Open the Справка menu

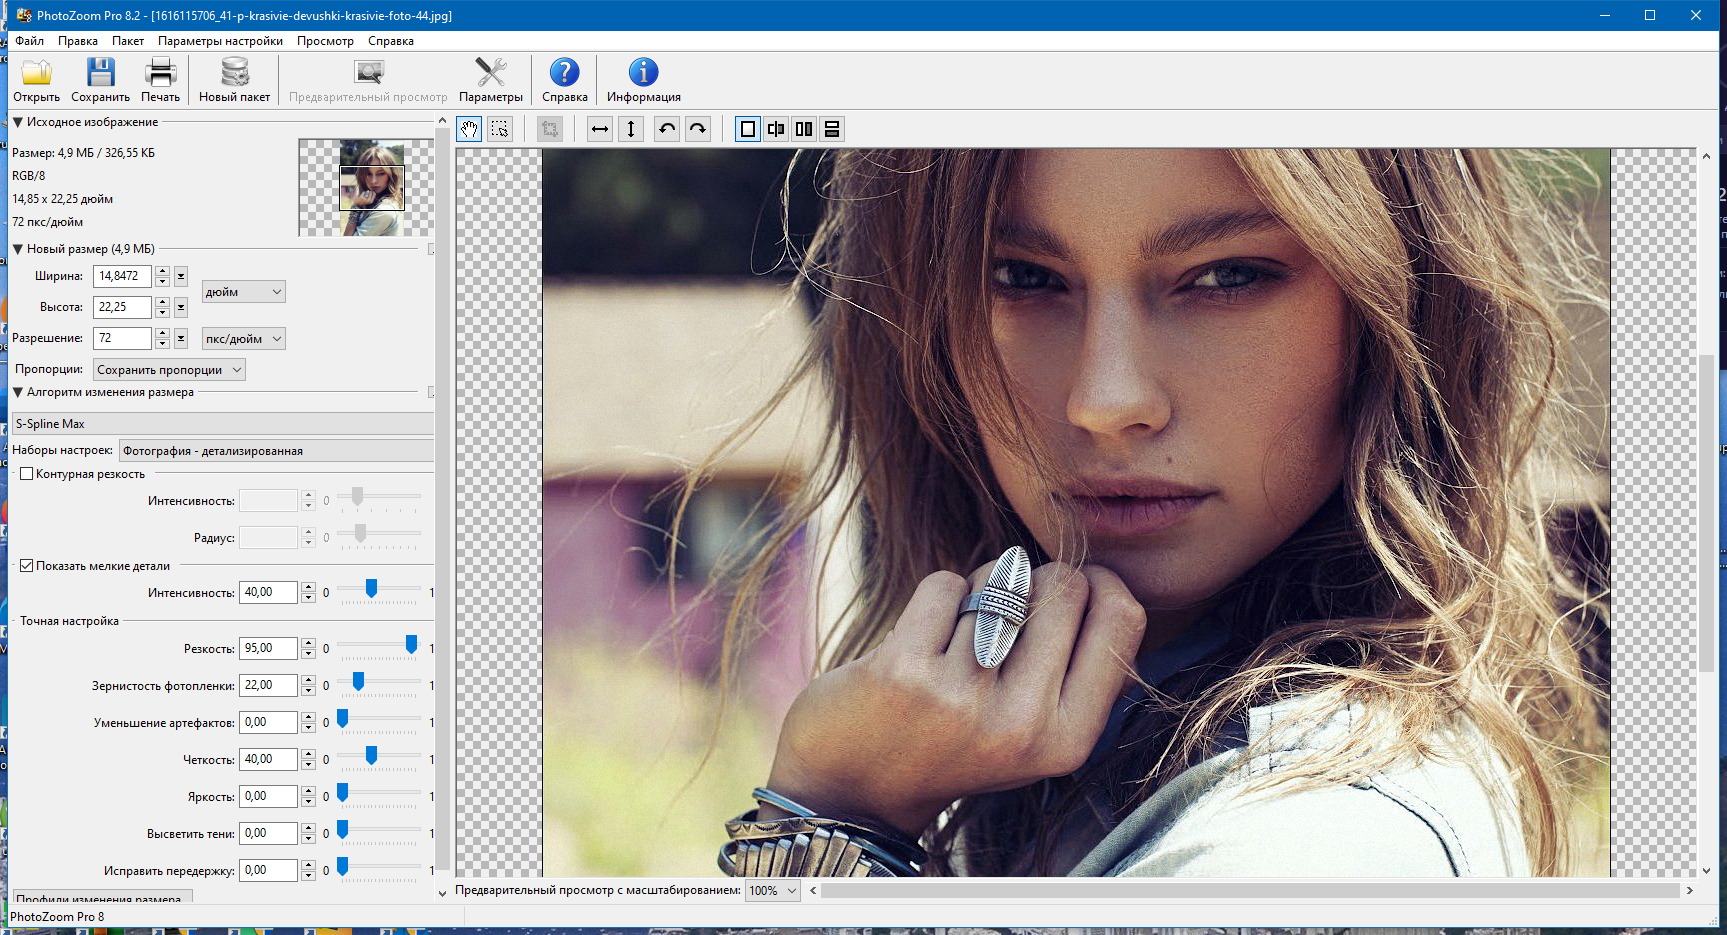pyautogui.click(x=390, y=41)
